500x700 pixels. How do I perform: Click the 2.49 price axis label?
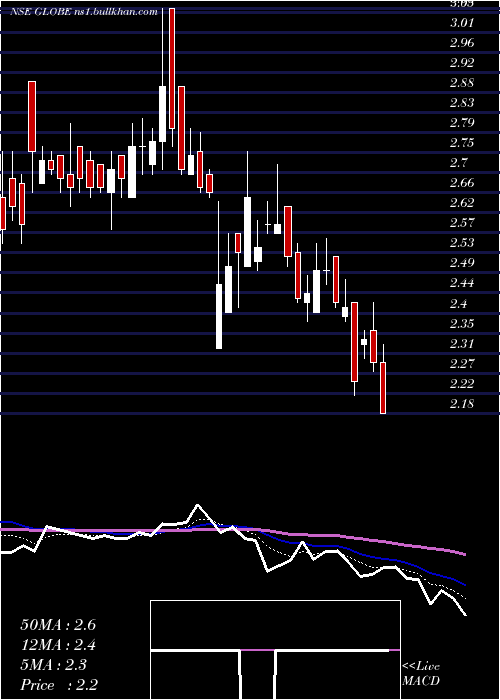tap(462, 263)
